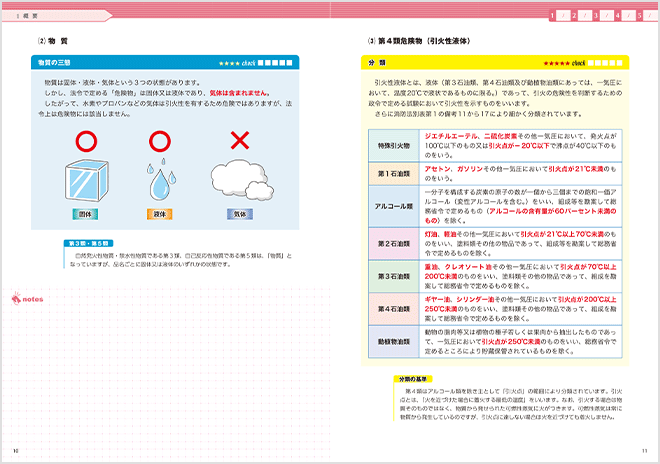Click page number 11
The height and width of the screenshot is (464, 660).
click(x=644, y=451)
